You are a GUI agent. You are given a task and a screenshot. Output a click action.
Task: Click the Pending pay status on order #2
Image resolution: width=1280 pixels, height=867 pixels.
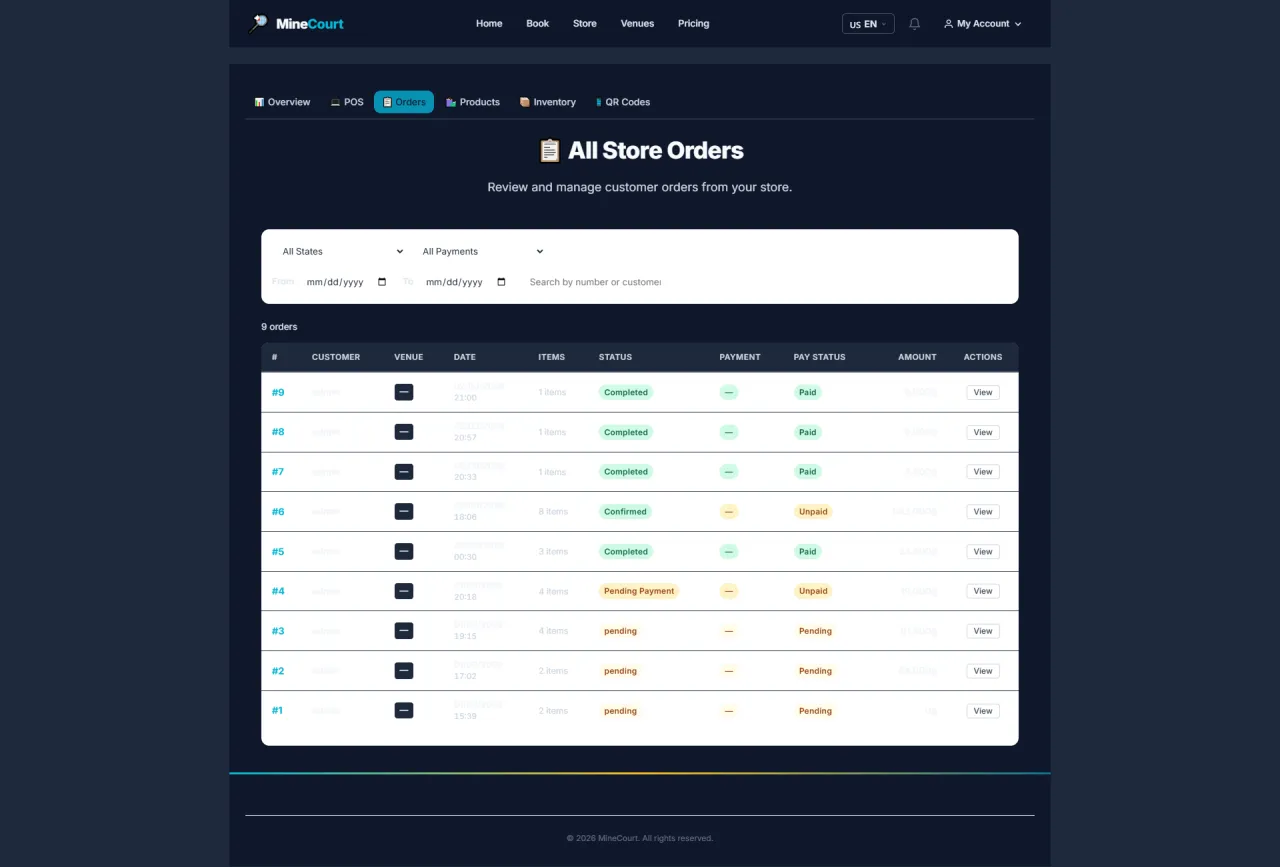tap(815, 671)
